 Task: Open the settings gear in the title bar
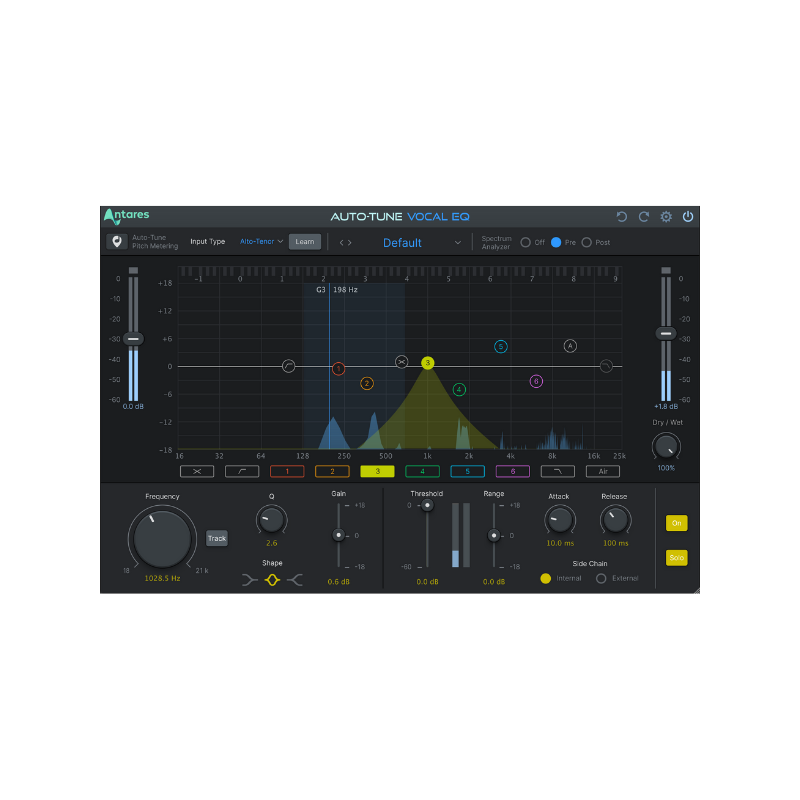(x=666, y=217)
